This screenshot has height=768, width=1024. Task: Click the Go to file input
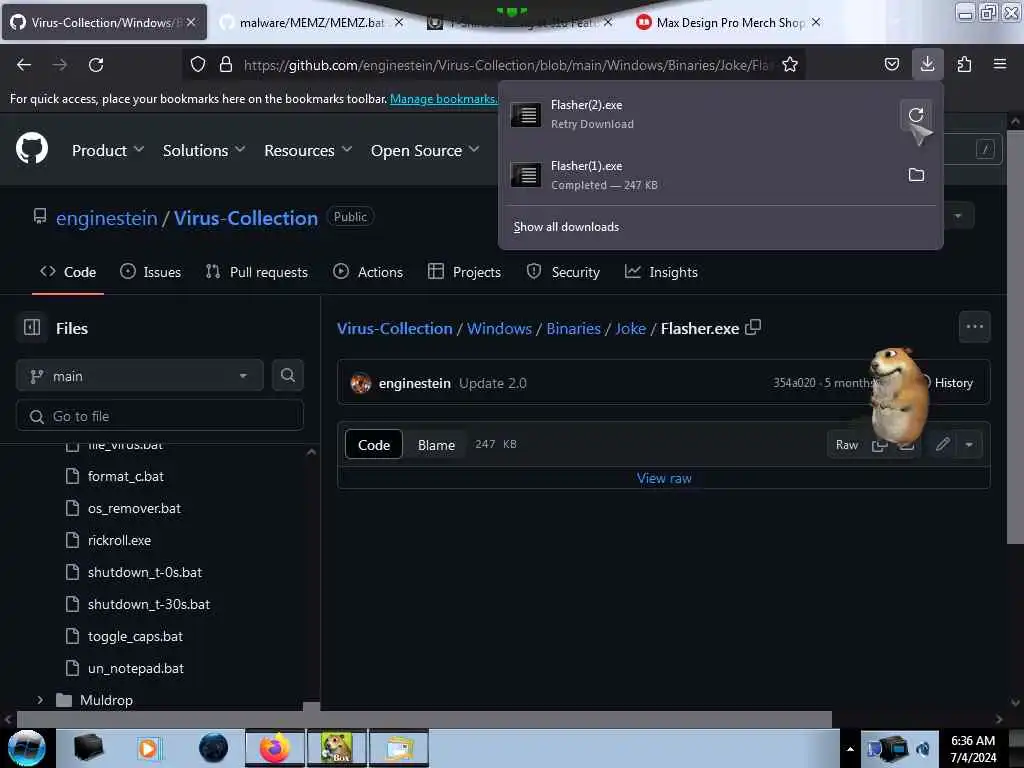(x=160, y=416)
